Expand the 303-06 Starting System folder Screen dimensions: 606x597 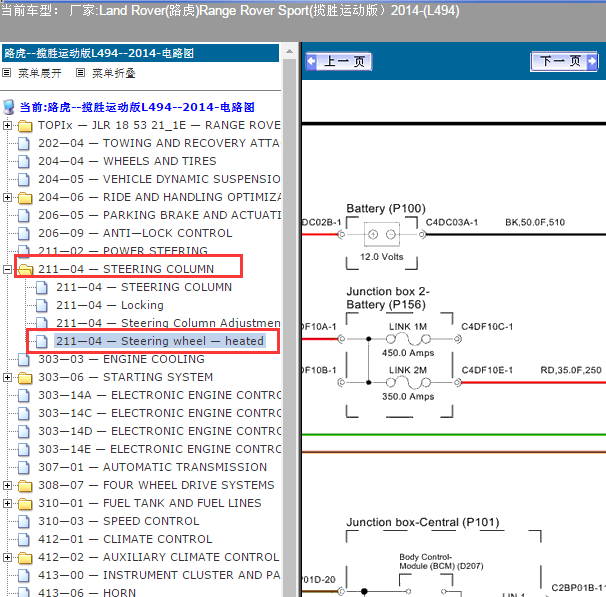pyautogui.click(x=7, y=377)
